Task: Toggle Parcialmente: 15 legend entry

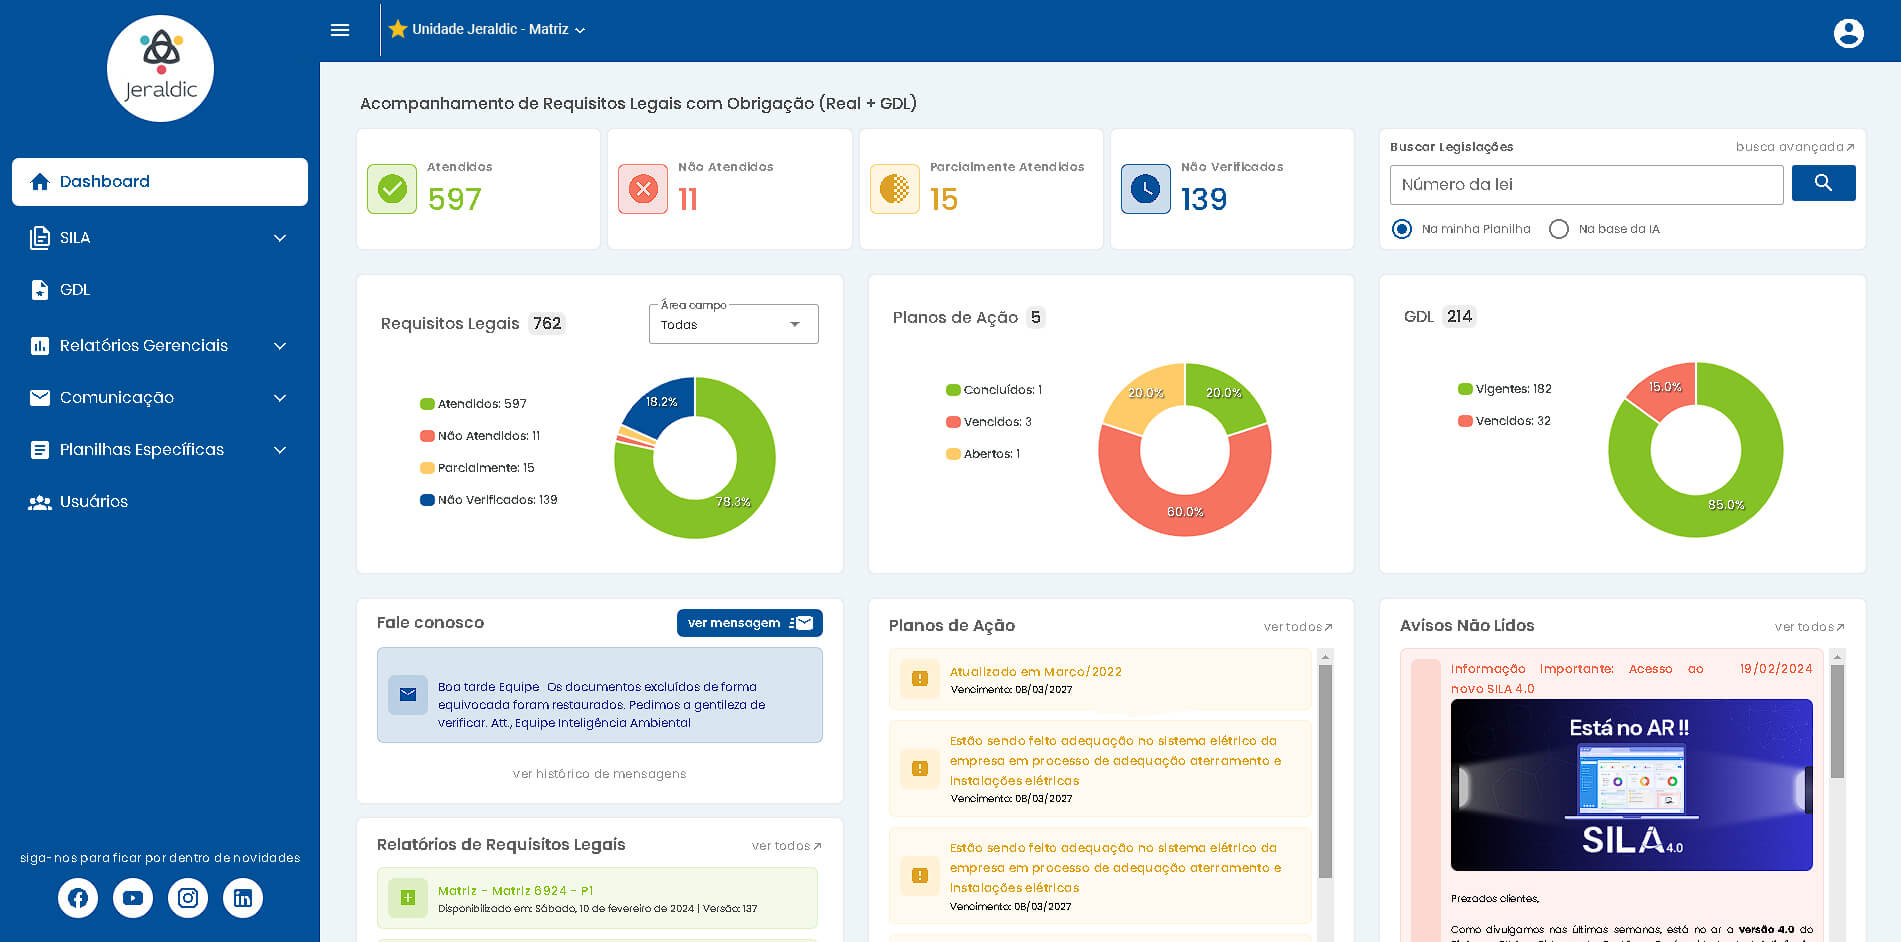Action: 477,468
